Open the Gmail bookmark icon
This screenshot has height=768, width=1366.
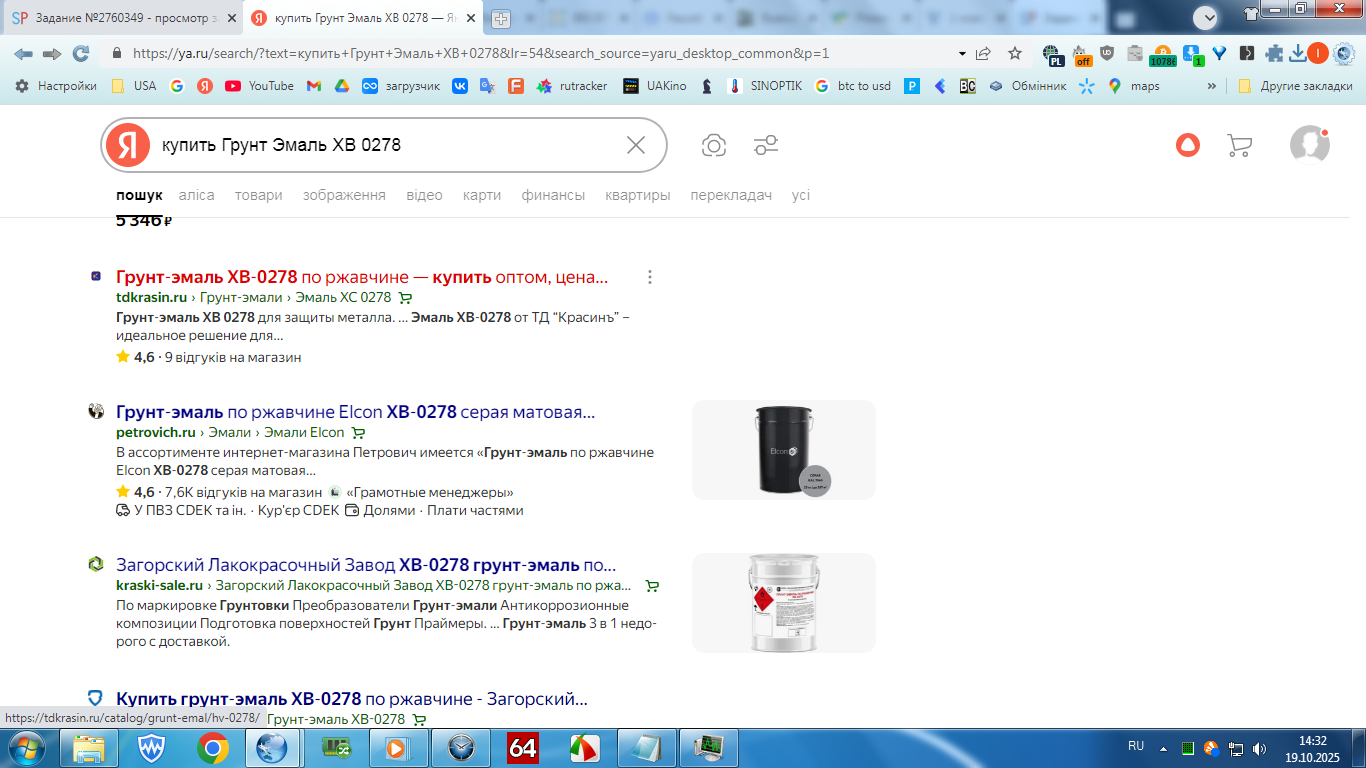pyautogui.click(x=313, y=86)
